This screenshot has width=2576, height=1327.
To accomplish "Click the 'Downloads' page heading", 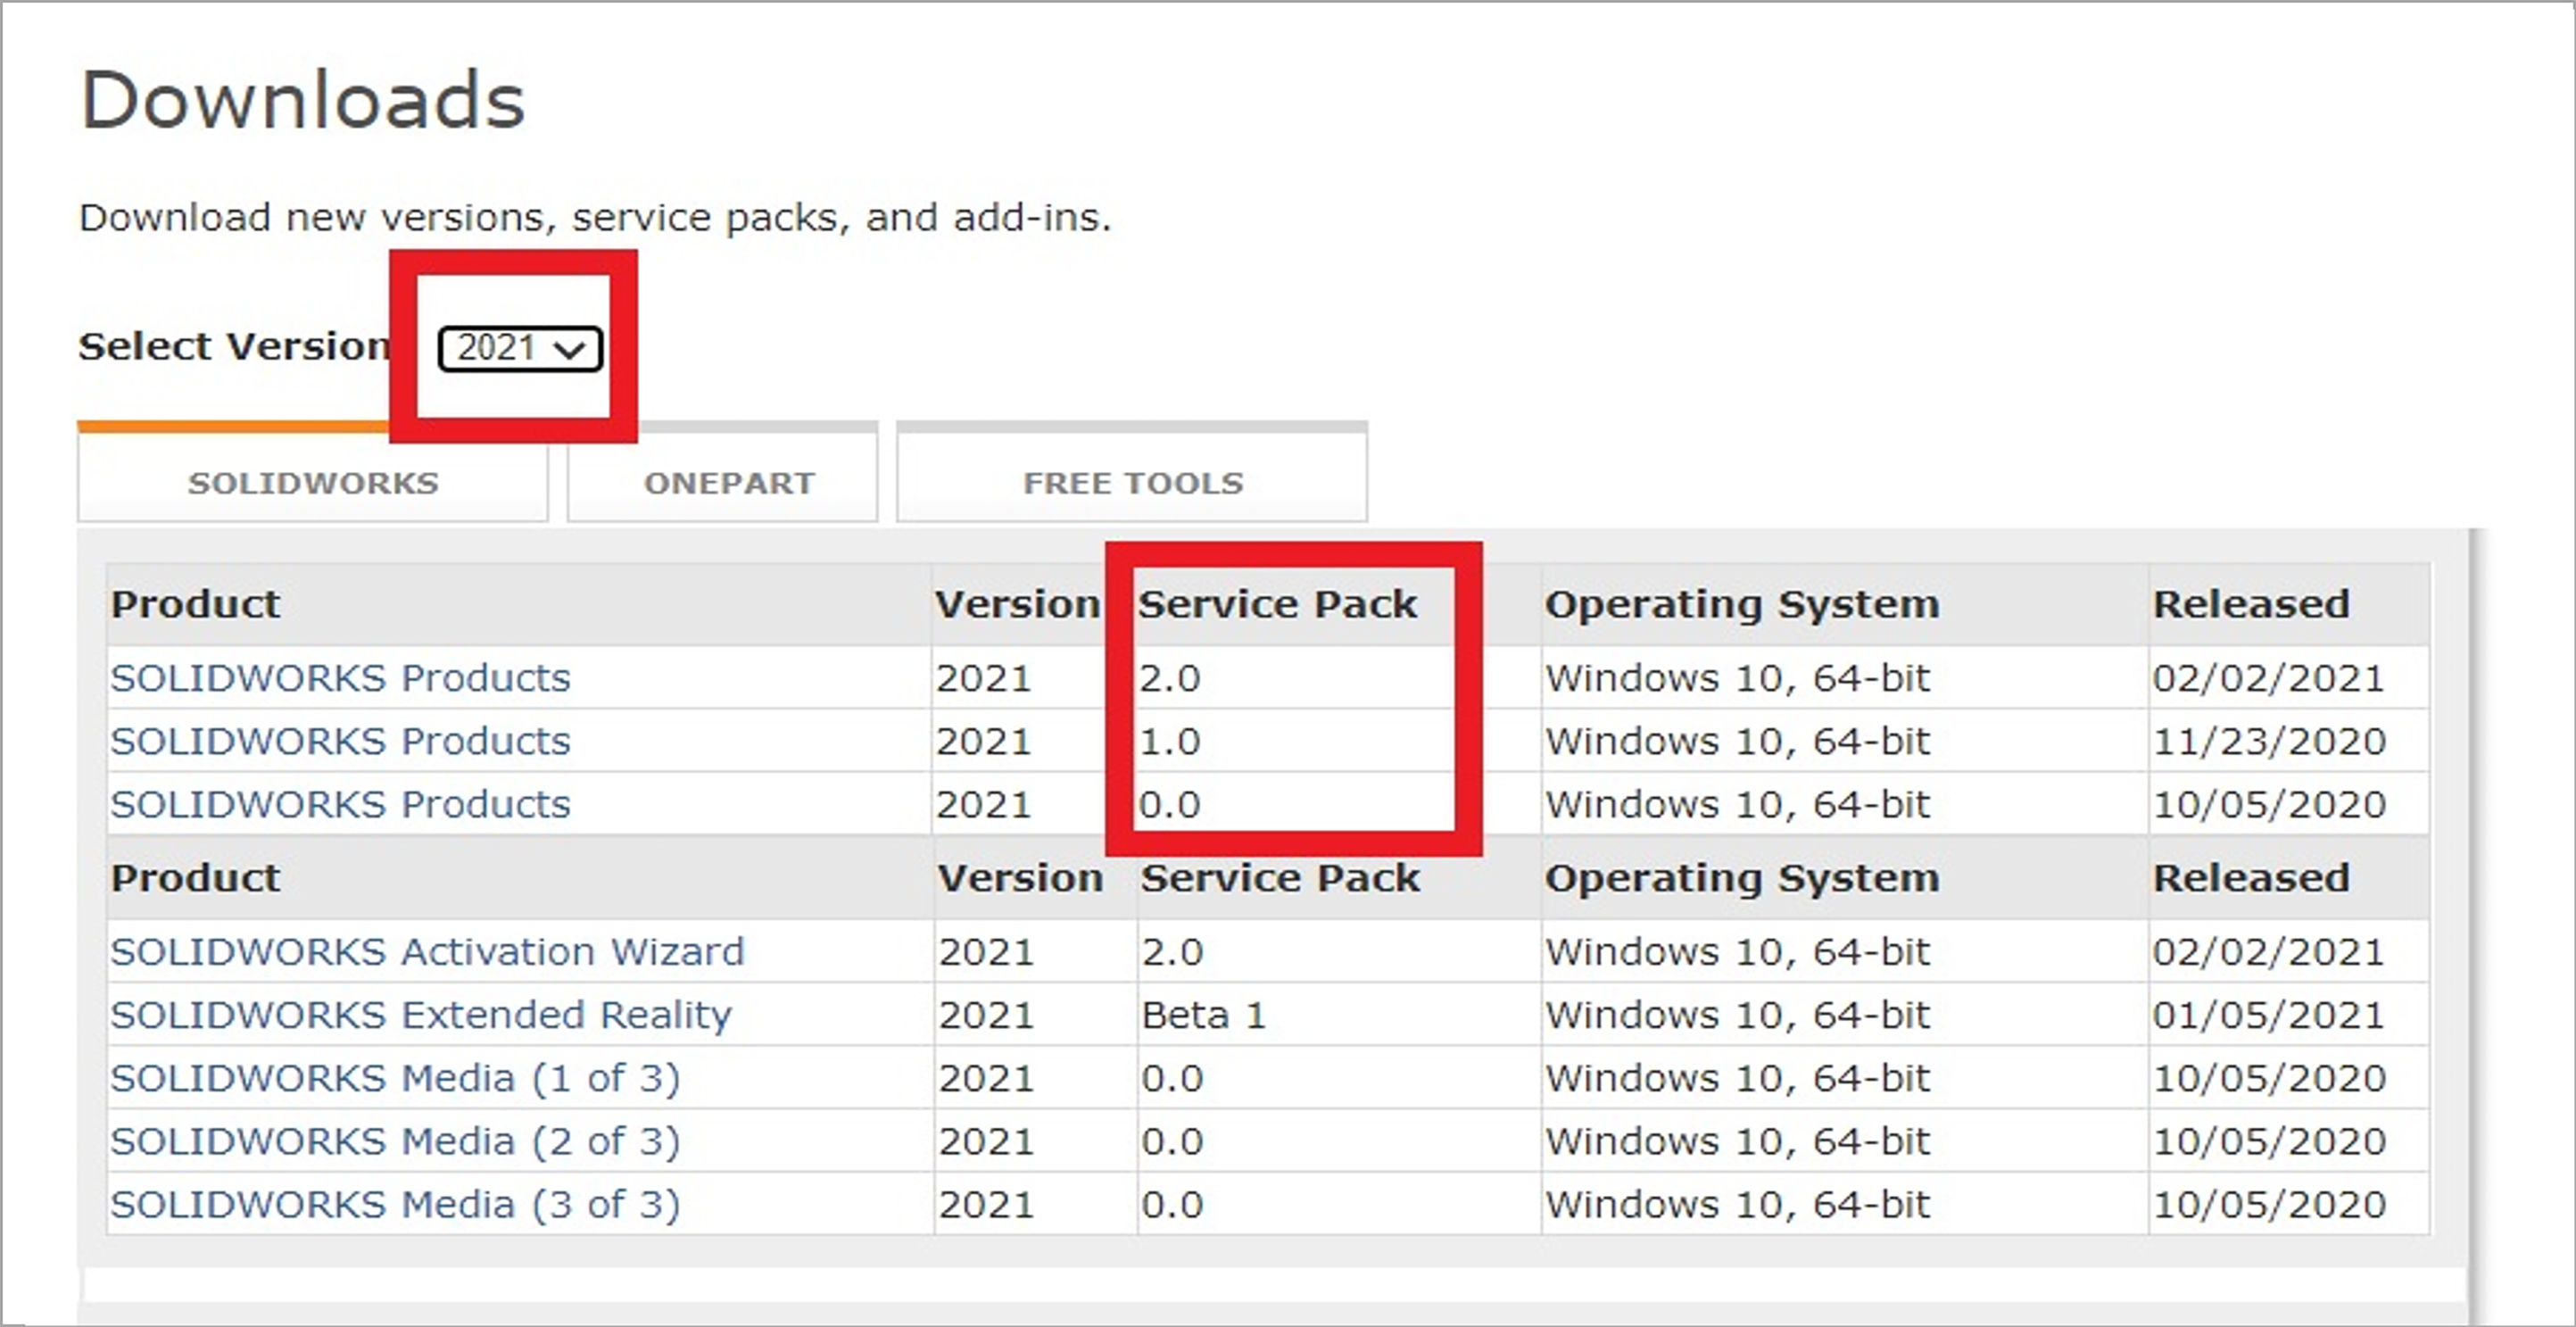I will tap(302, 100).
